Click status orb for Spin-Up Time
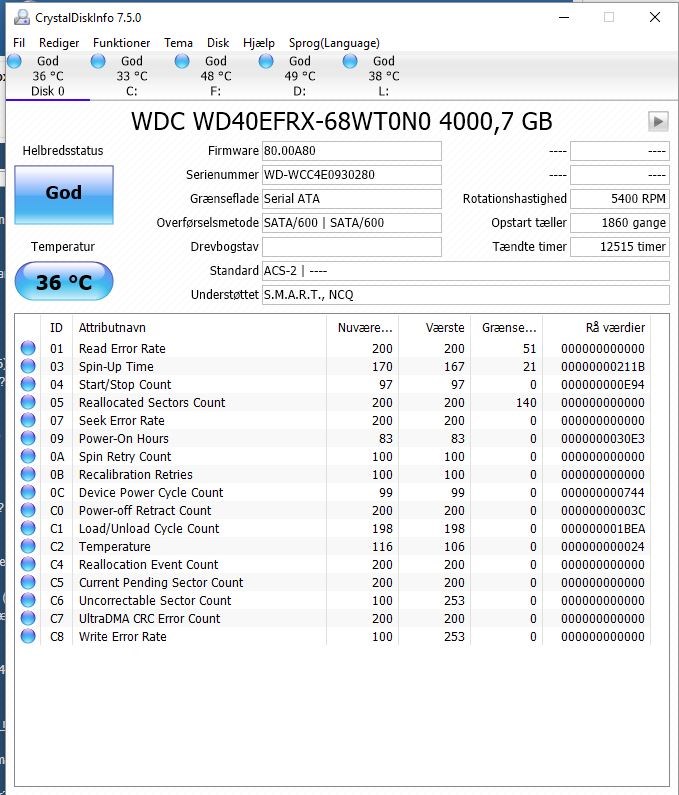 pyautogui.click(x=28, y=366)
